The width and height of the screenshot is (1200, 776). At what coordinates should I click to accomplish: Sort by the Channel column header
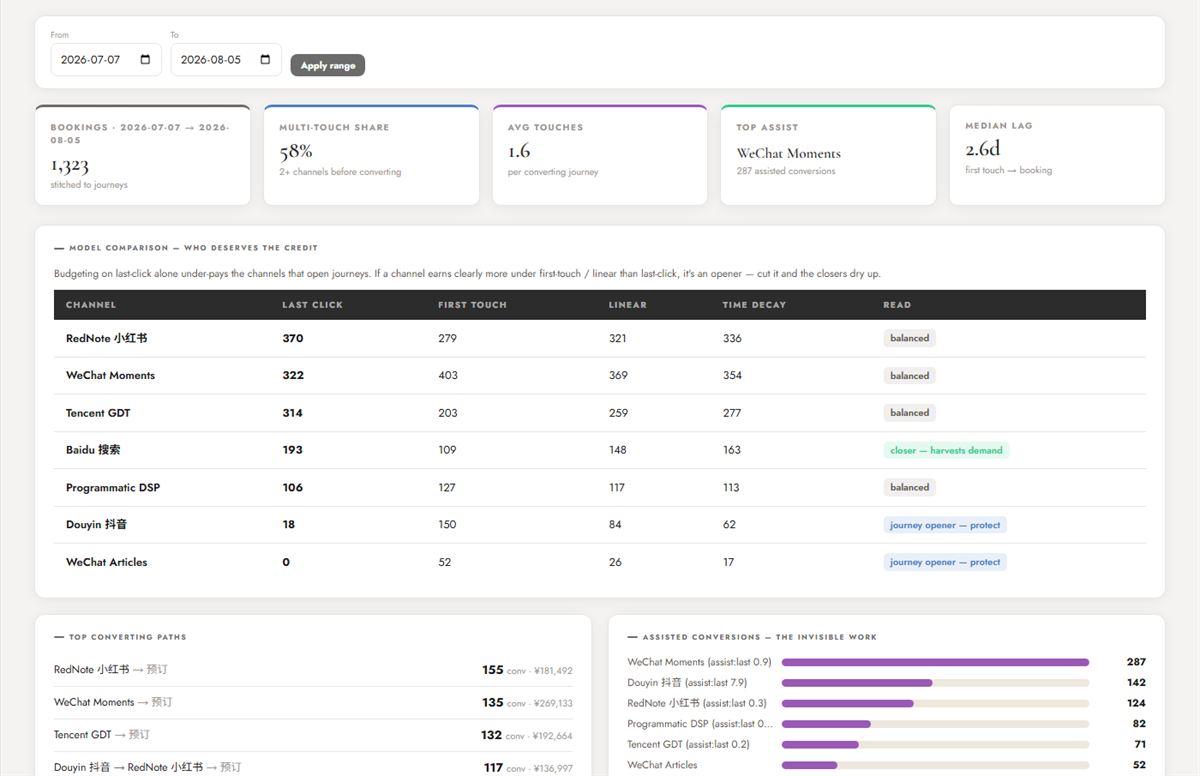pyautogui.click(x=91, y=305)
